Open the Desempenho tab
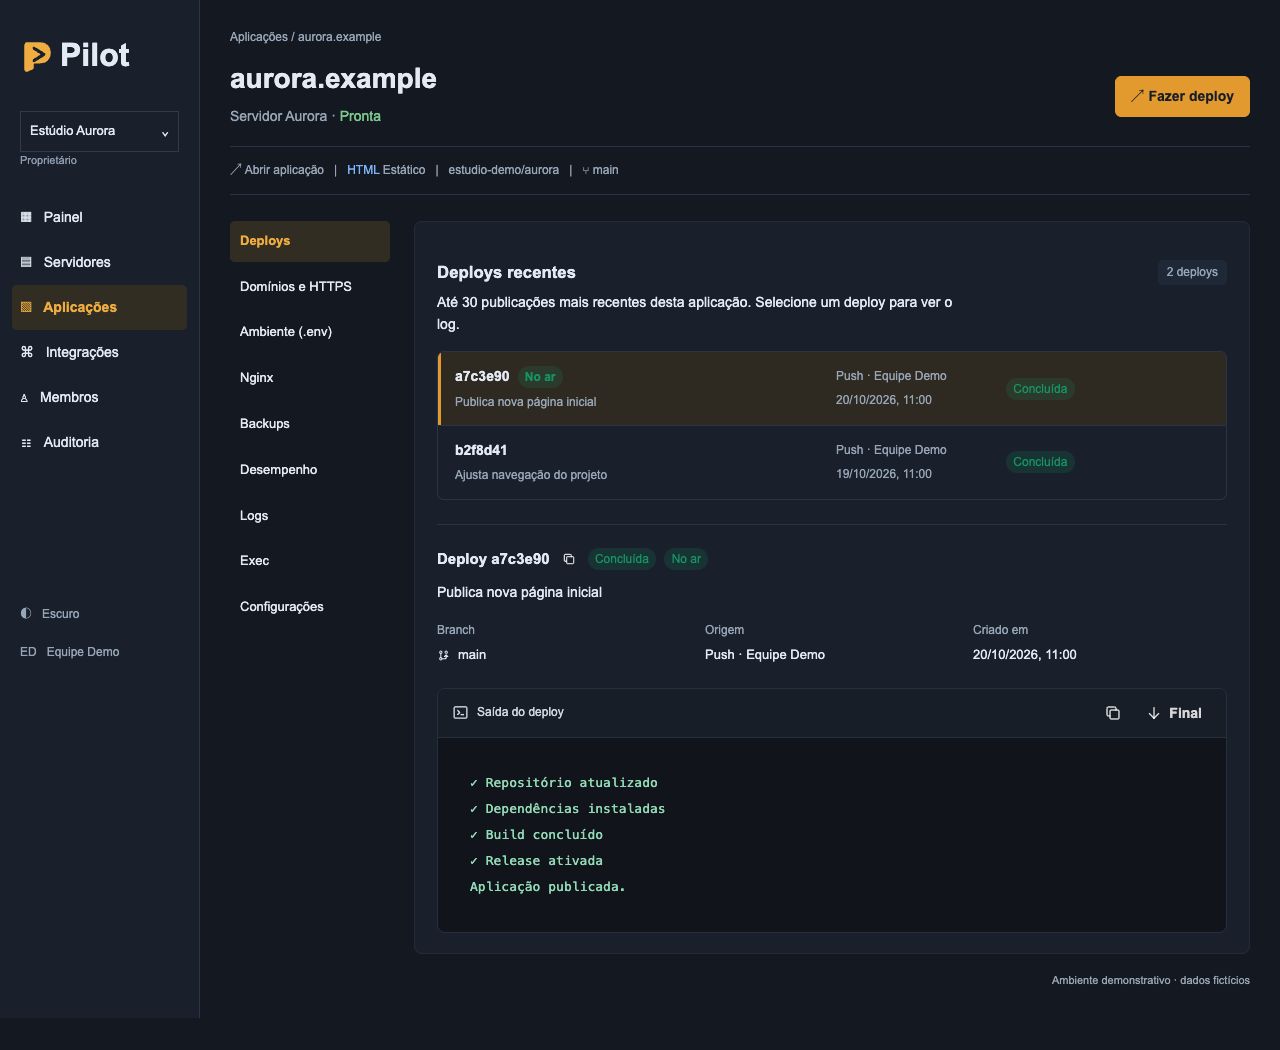1280x1050 pixels. click(310, 470)
